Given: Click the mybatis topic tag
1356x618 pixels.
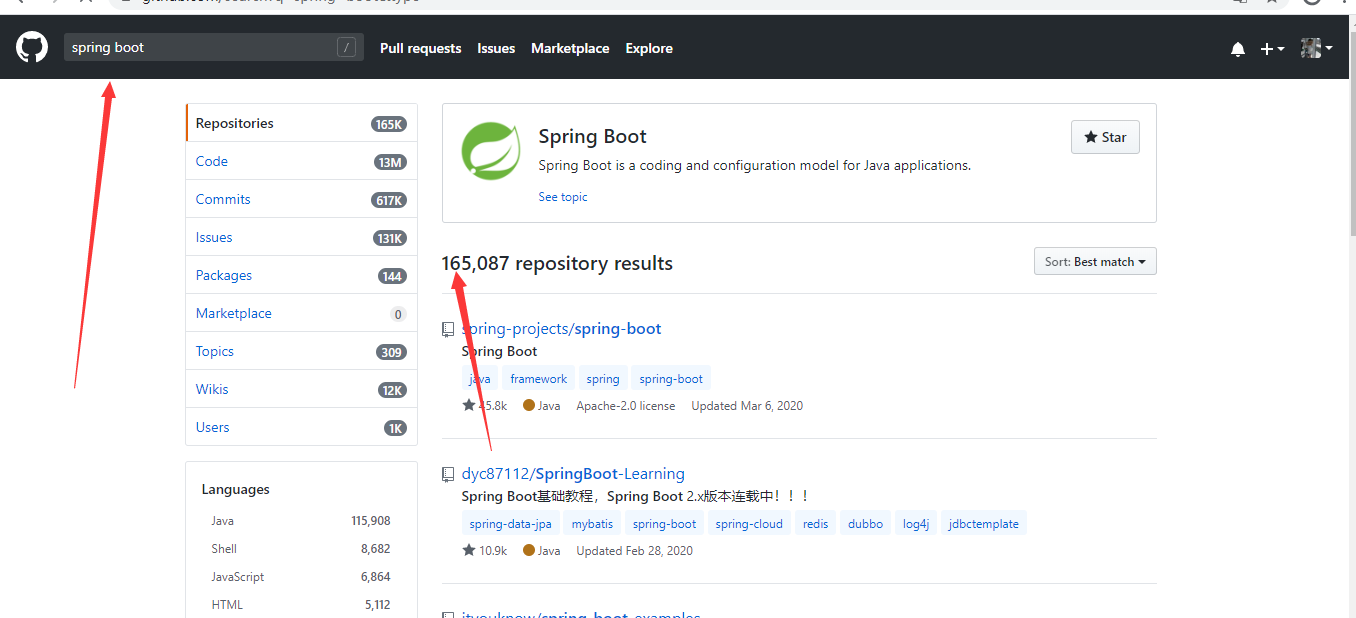Looking at the screenshot, I should tap(592, 524).
